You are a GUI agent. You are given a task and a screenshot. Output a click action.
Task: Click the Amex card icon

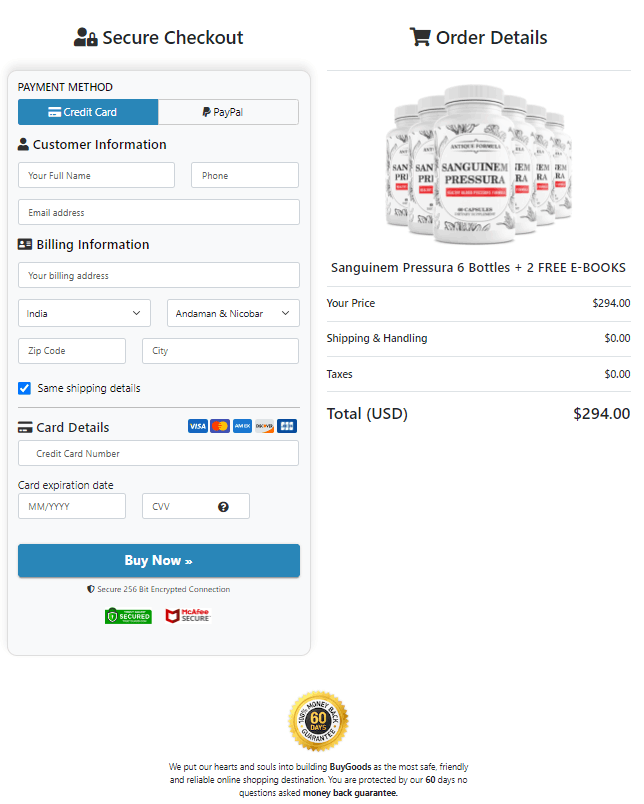click(241, 426)
